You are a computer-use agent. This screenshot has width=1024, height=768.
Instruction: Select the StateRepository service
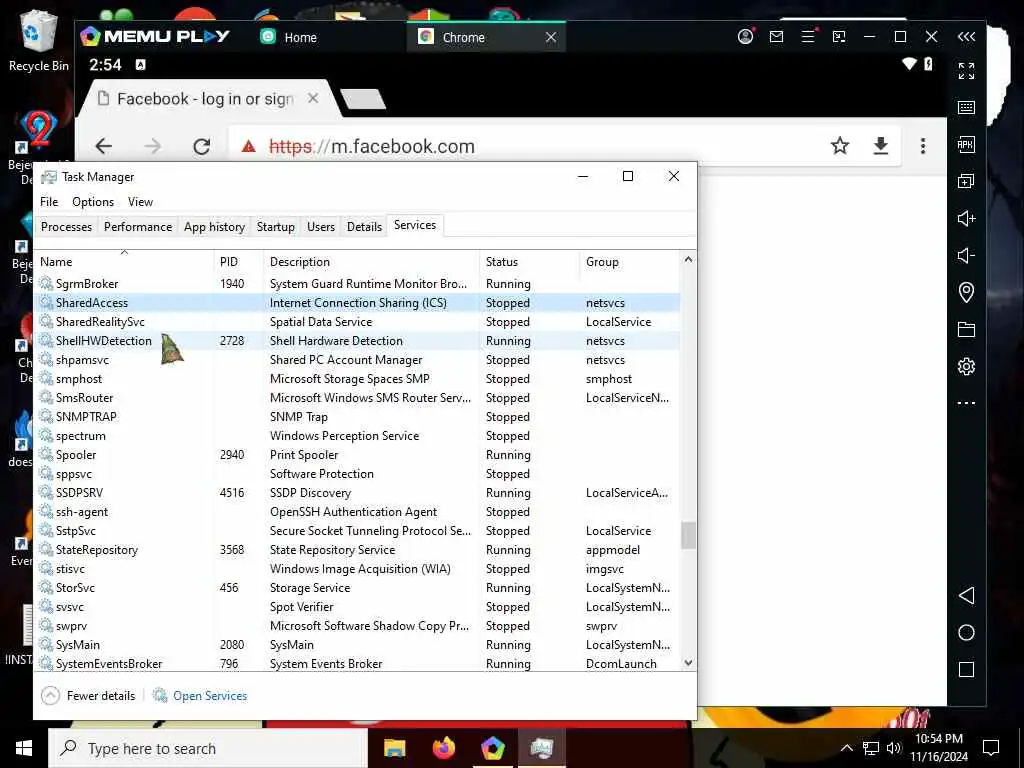pos(357,550)
